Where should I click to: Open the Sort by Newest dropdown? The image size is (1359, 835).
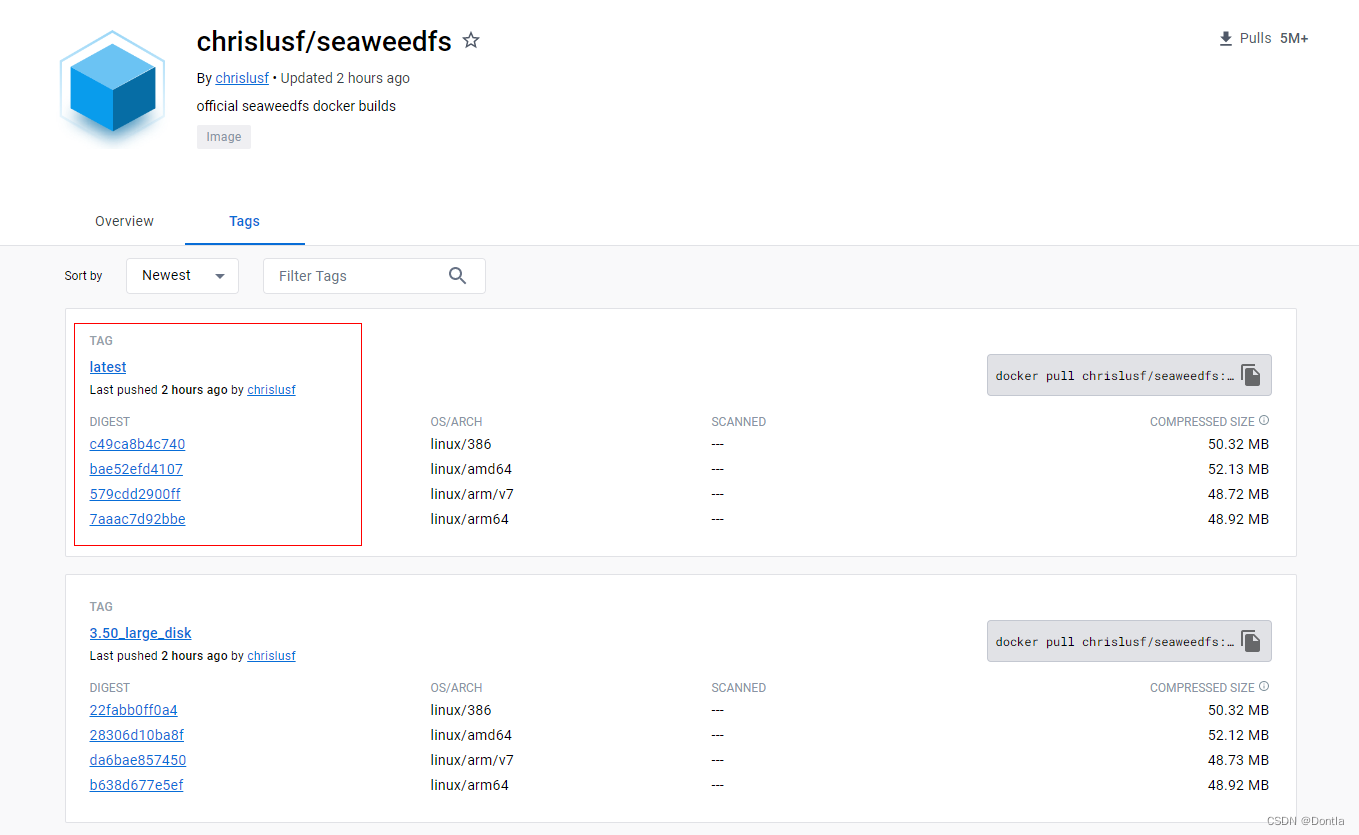181,275
